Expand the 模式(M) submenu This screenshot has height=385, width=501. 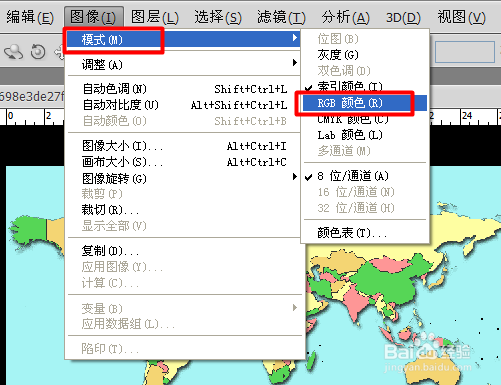coord(183,39)
